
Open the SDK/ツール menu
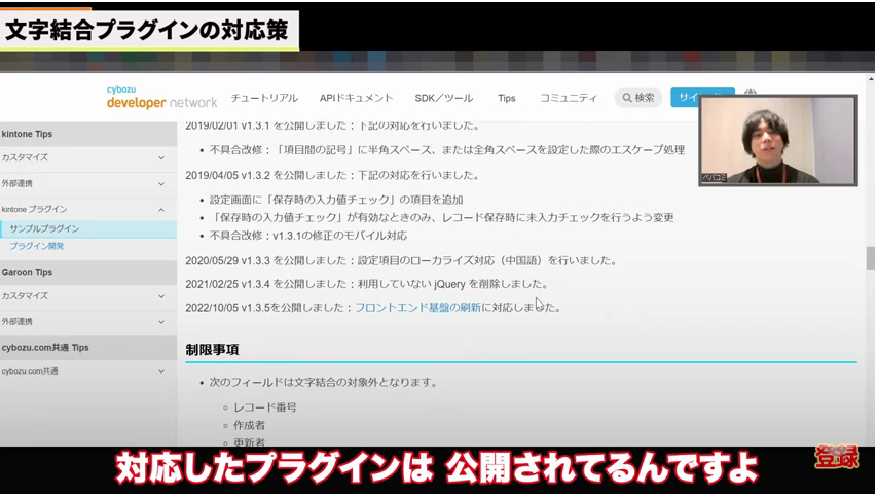point(444,98)
